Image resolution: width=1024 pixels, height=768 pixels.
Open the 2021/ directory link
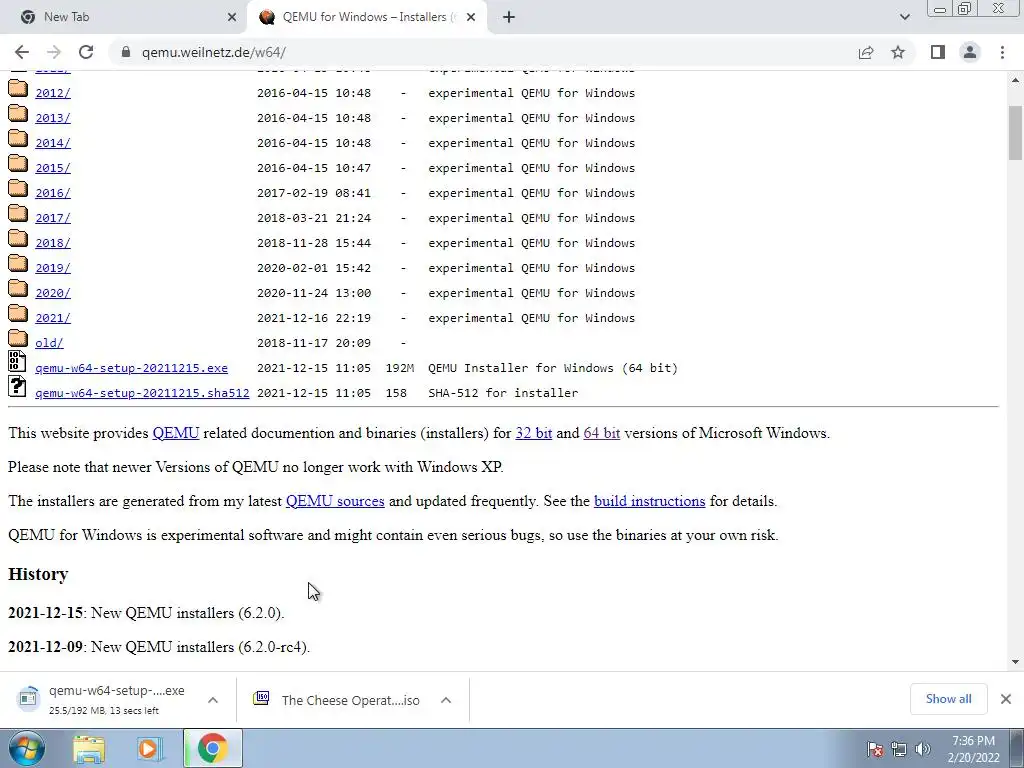click(x=53, y=318)
